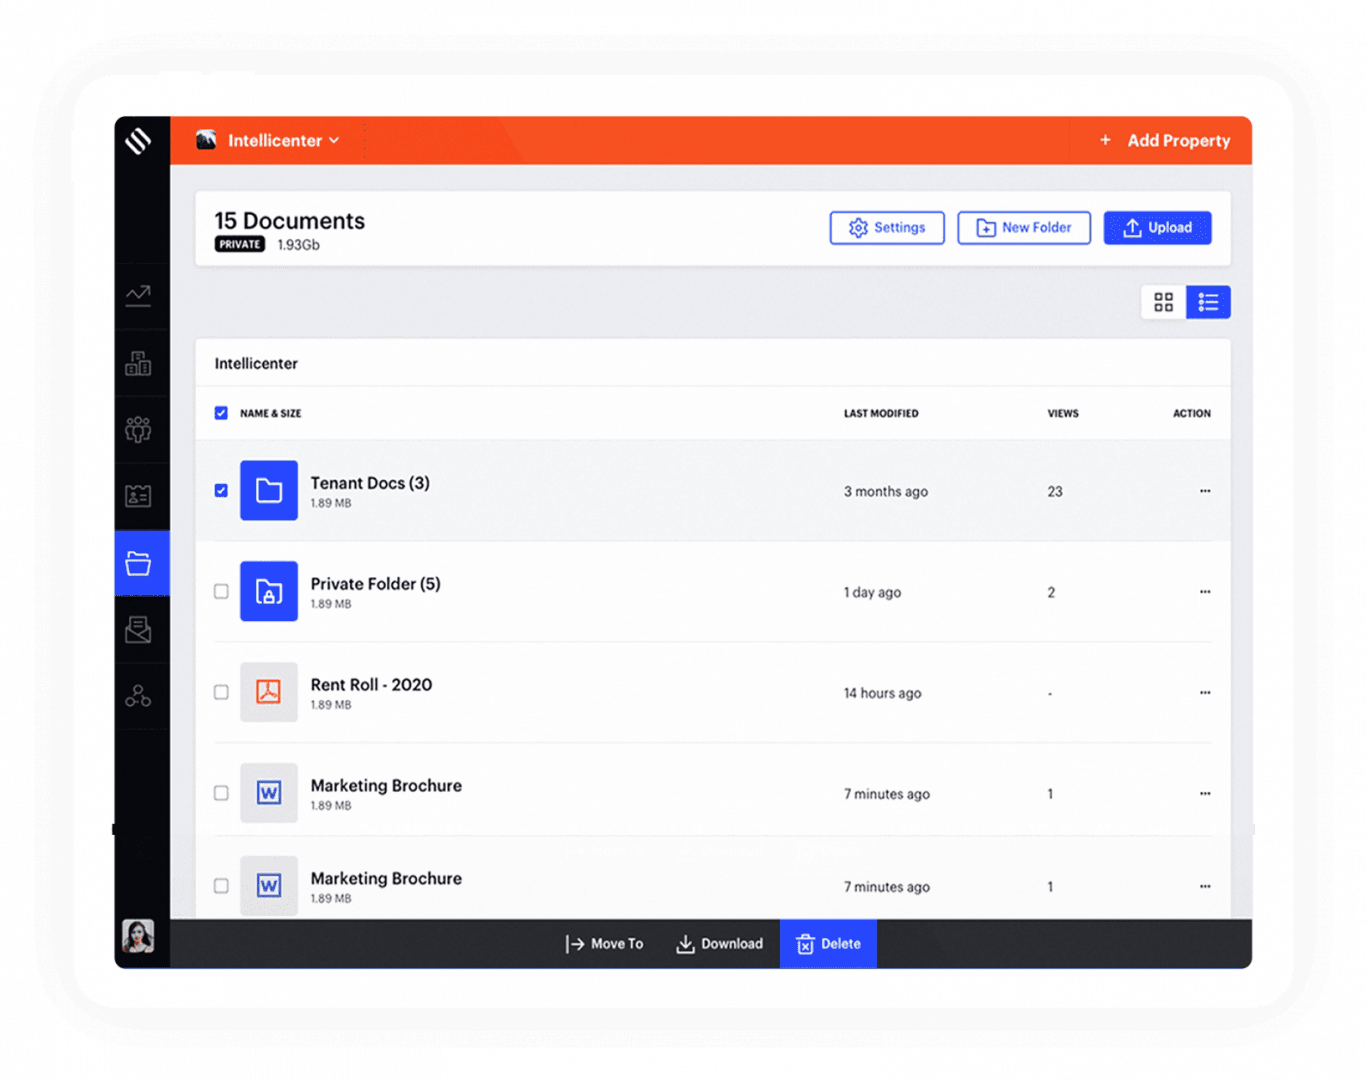Switch to list view

coord(1208,302)
